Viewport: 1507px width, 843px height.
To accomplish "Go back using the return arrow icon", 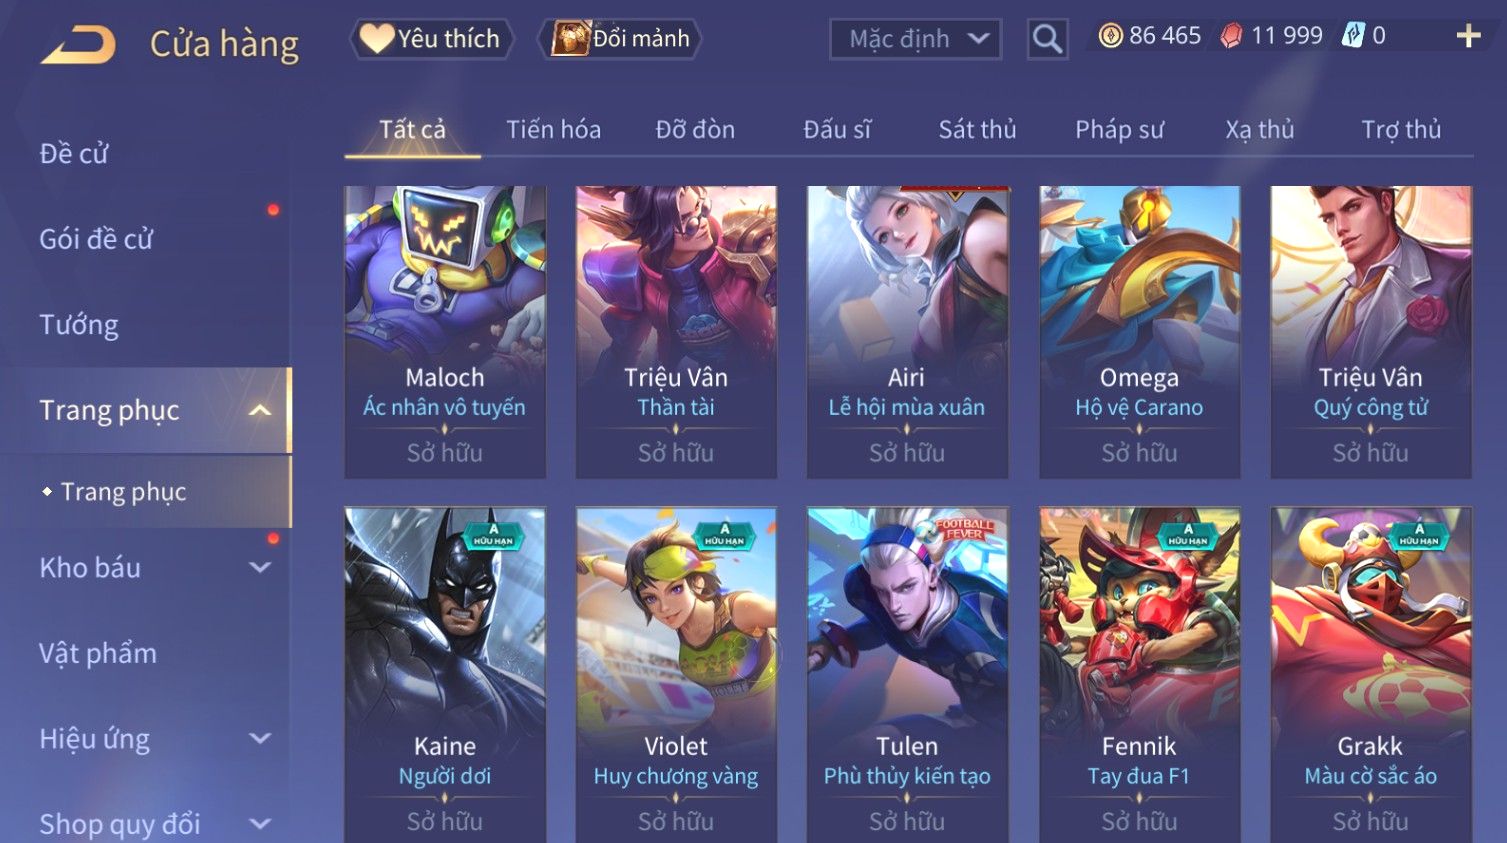I will point(77,44).
